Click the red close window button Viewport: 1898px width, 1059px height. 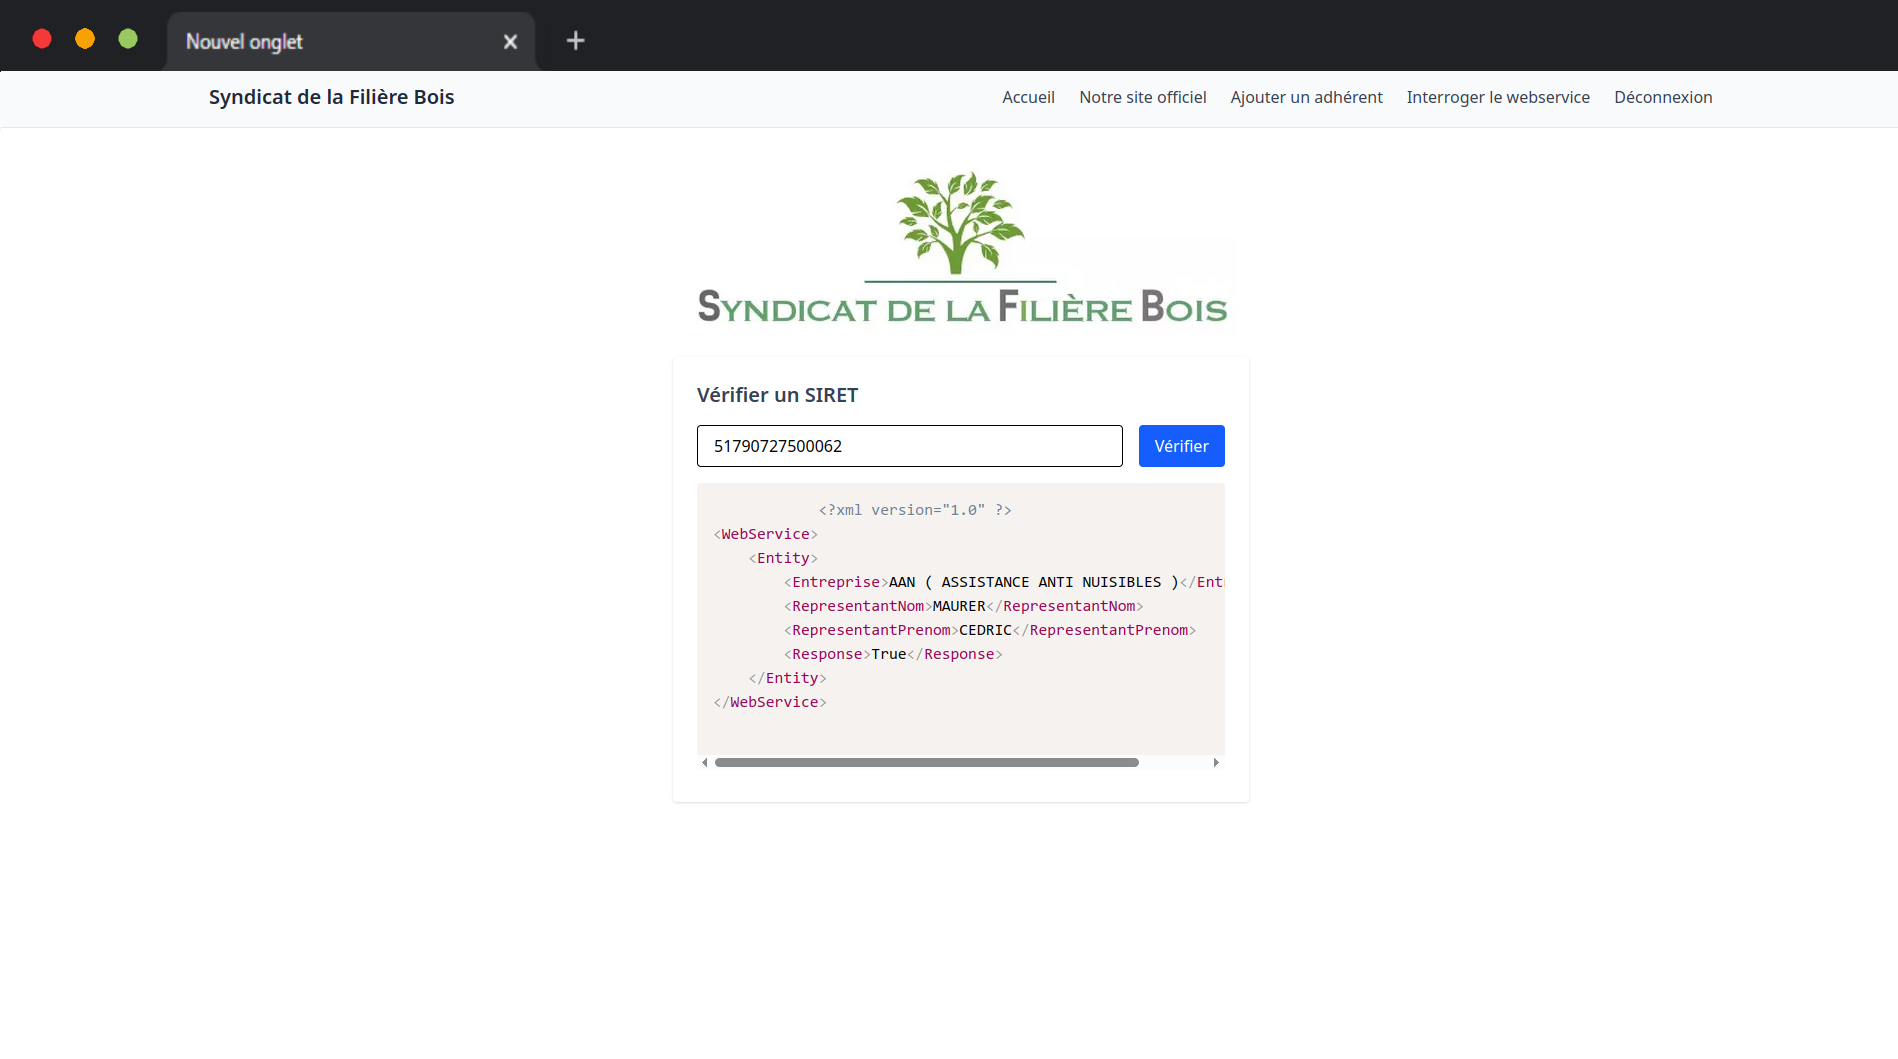point(42,39)
